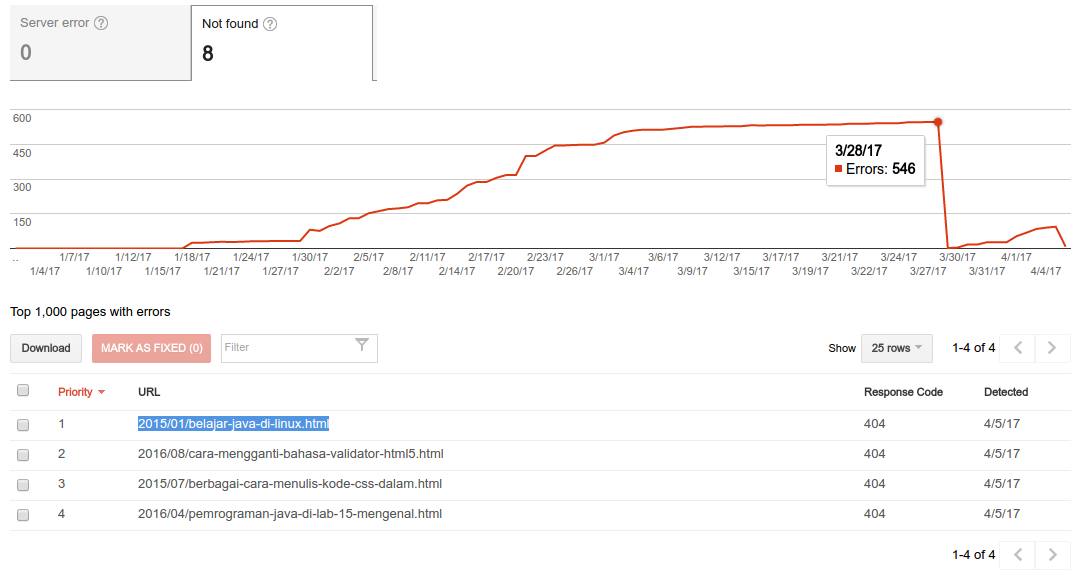
Task: Click the filter funnel icon
Action: [362, 346]
